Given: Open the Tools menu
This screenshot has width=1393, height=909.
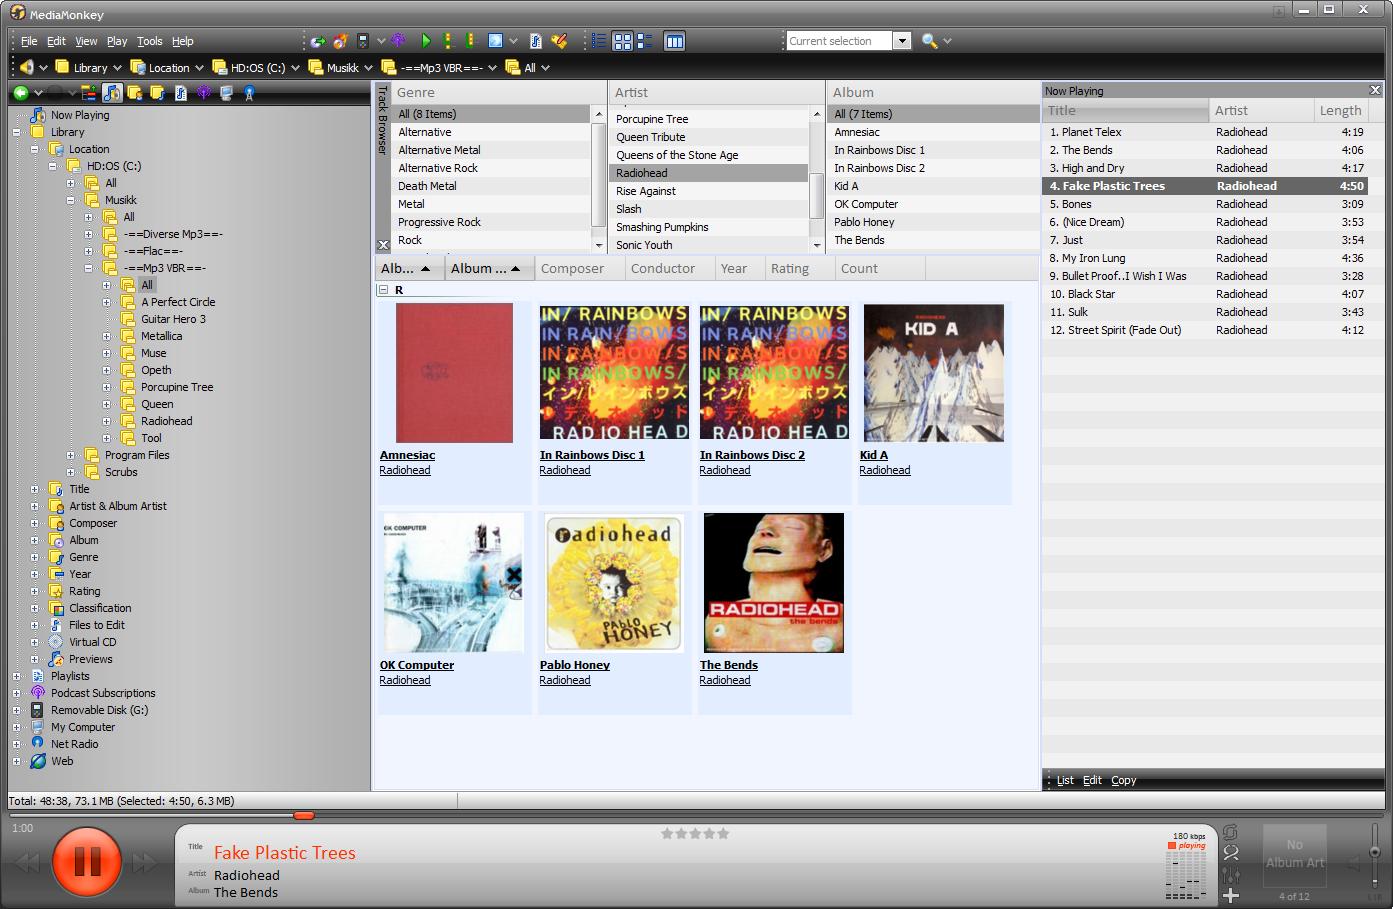Looking at the screenshot, I should point(150,41).
